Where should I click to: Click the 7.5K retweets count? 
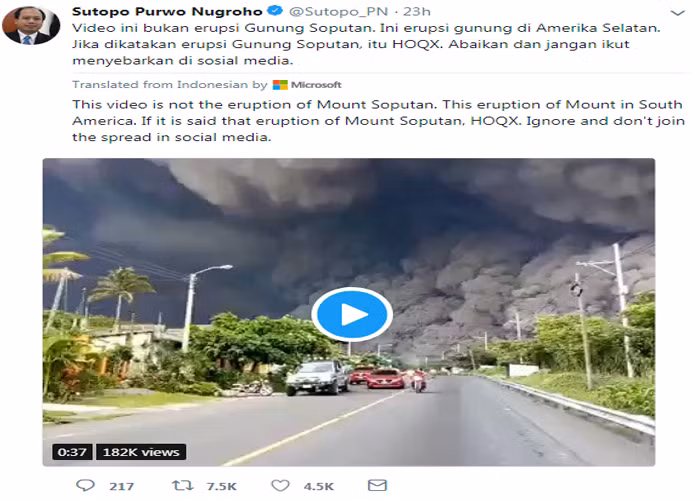point(221,486)
